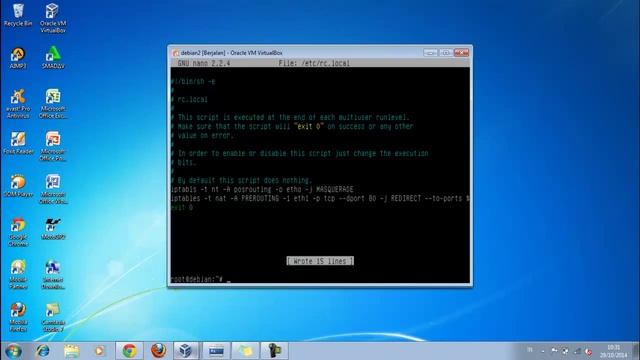Viewport: 640px width, 360px height.
Task: Click the red antivirus tray icon
Action: pyautogui.click(x=588, y=351)
